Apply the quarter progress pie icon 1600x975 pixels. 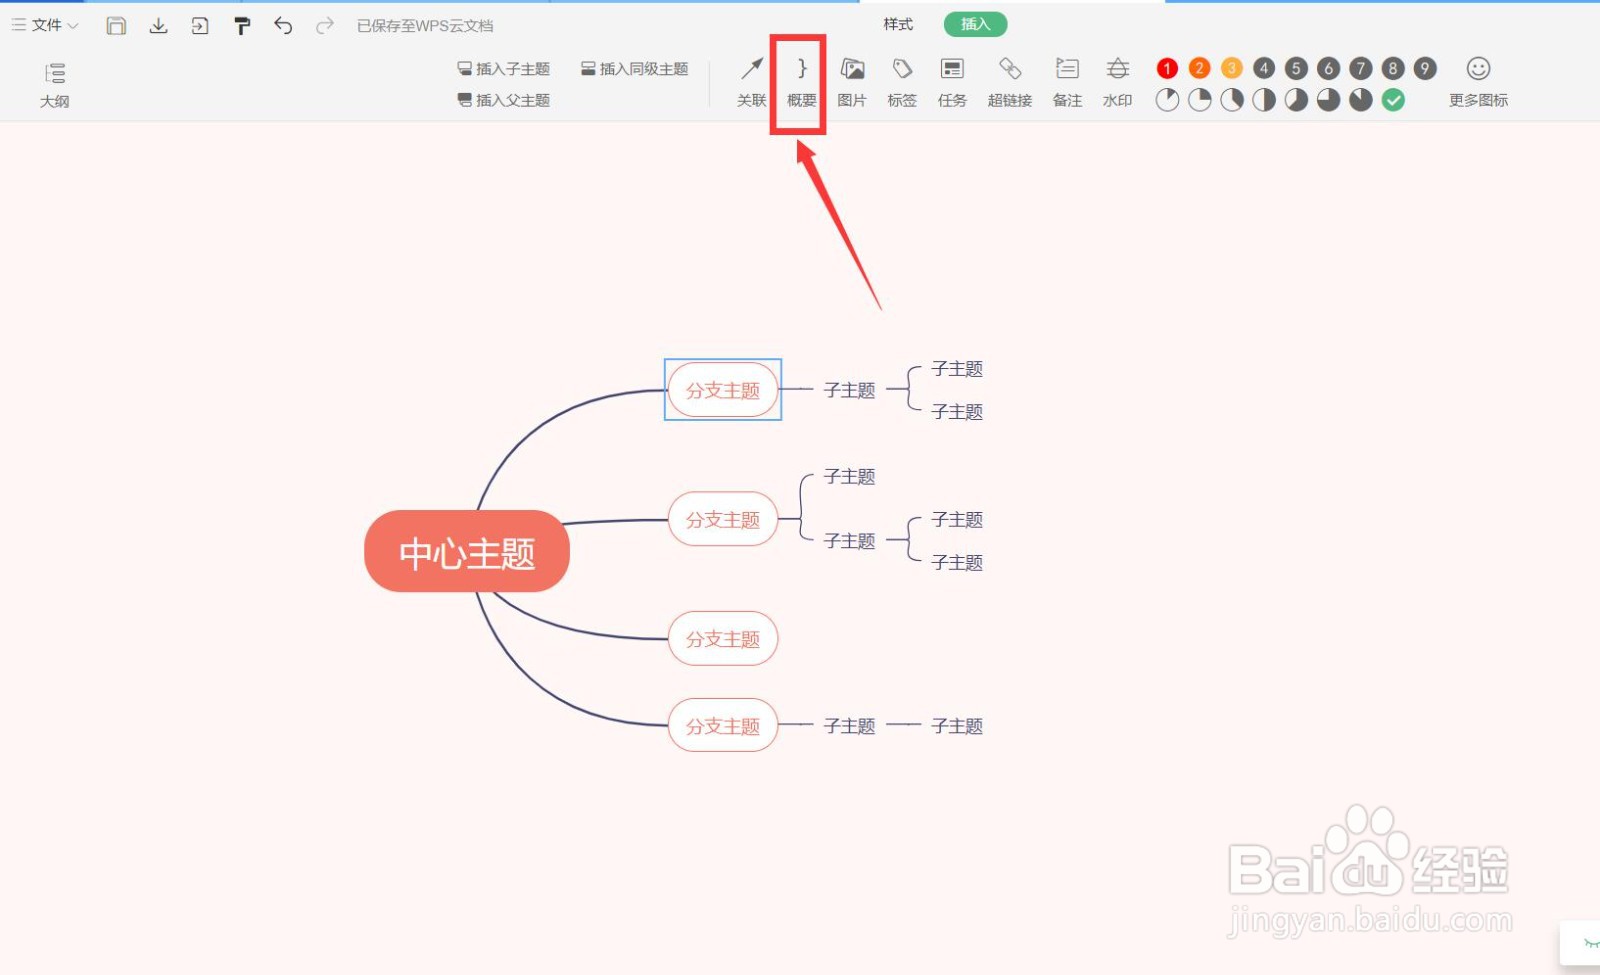(1199, 100)
